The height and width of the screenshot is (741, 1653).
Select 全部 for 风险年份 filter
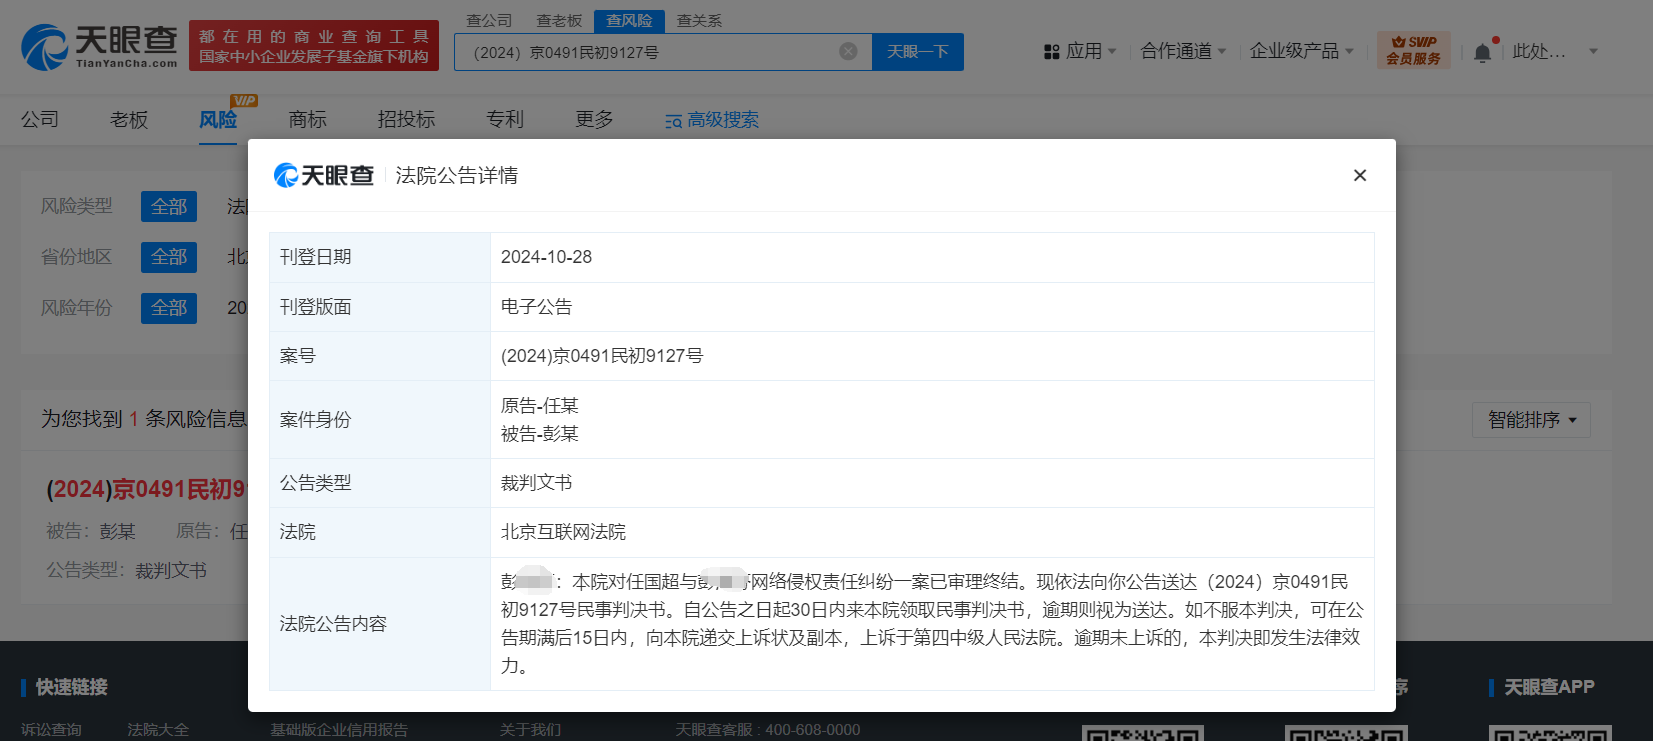click(x=169, y=308)
